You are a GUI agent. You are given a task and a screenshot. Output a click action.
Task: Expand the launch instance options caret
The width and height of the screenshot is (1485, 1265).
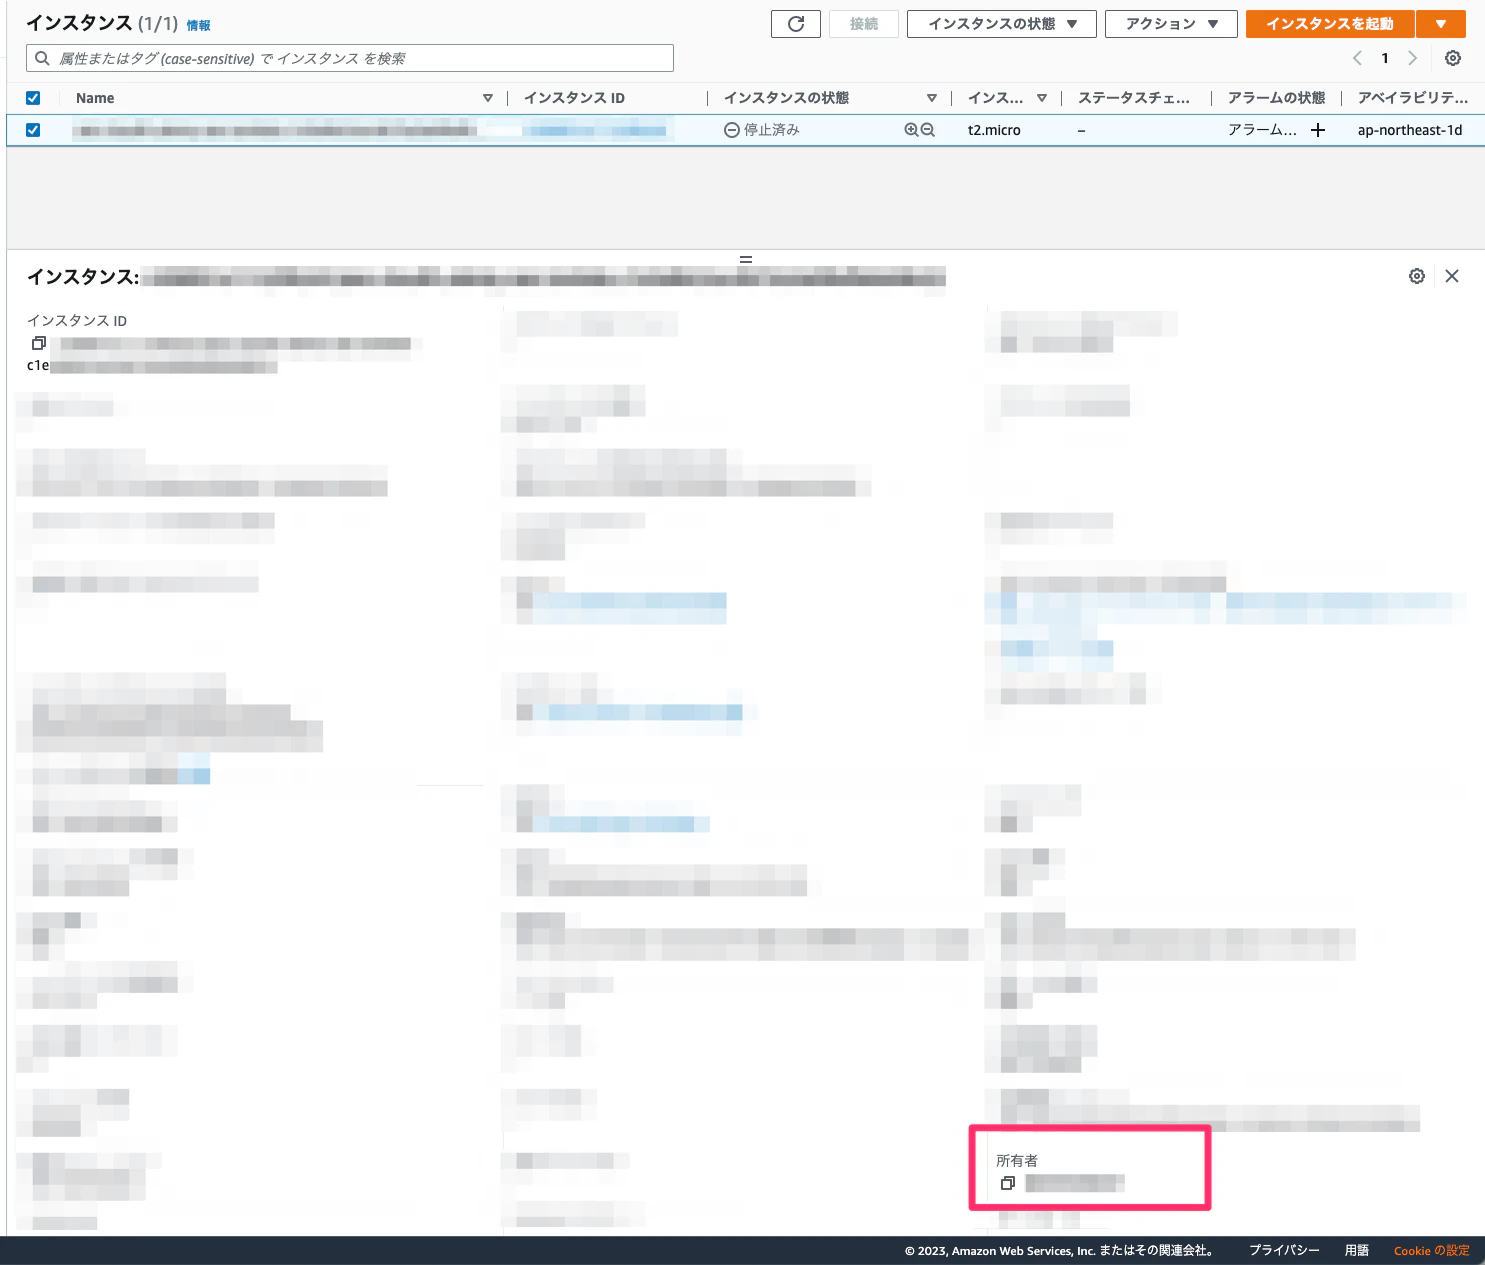pos(1440,23)
